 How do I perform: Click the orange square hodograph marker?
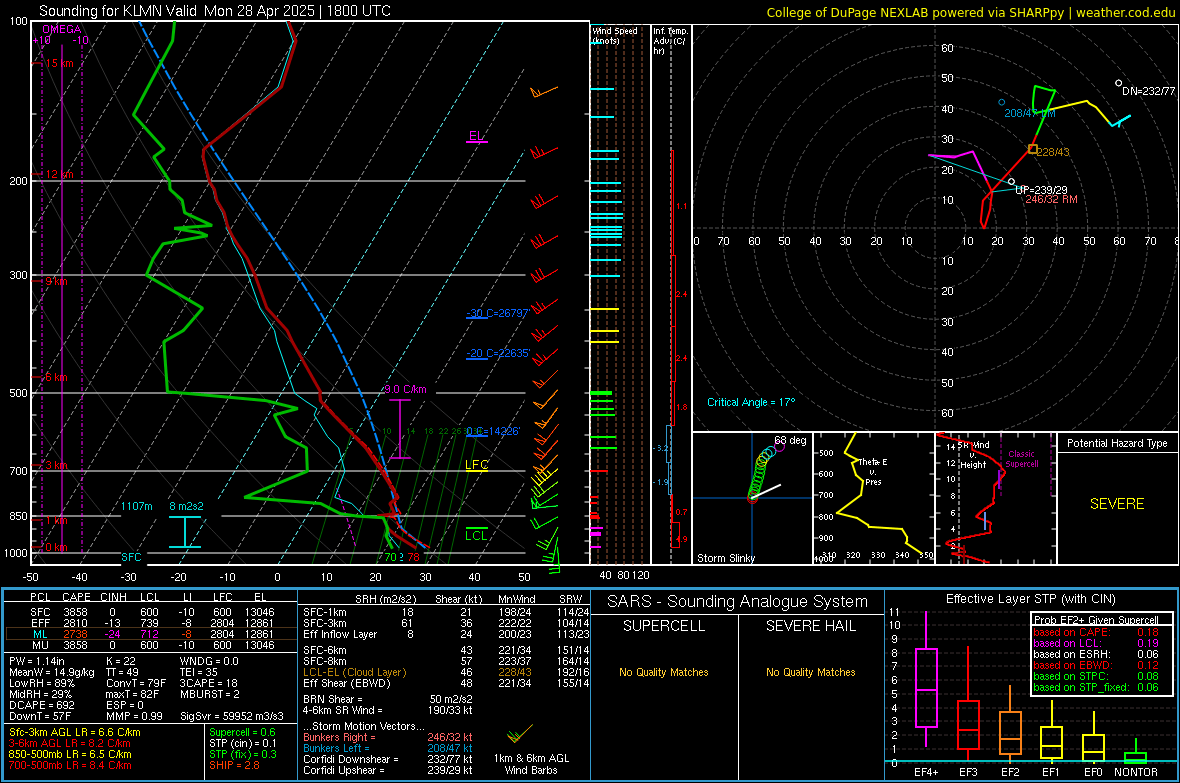(1032, 149)
